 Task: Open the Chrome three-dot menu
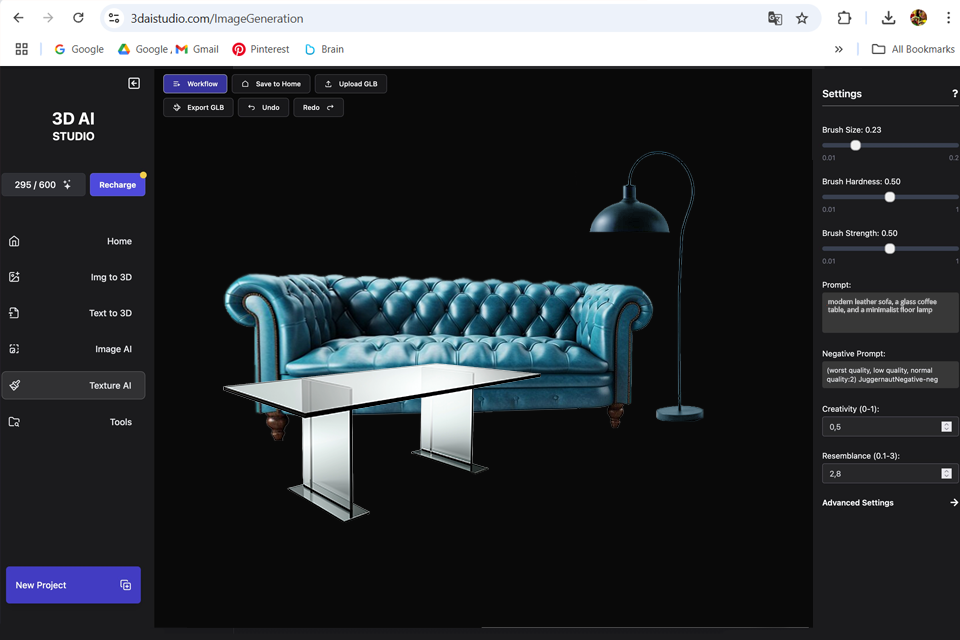pyautogui.click(x=948, y=18)
